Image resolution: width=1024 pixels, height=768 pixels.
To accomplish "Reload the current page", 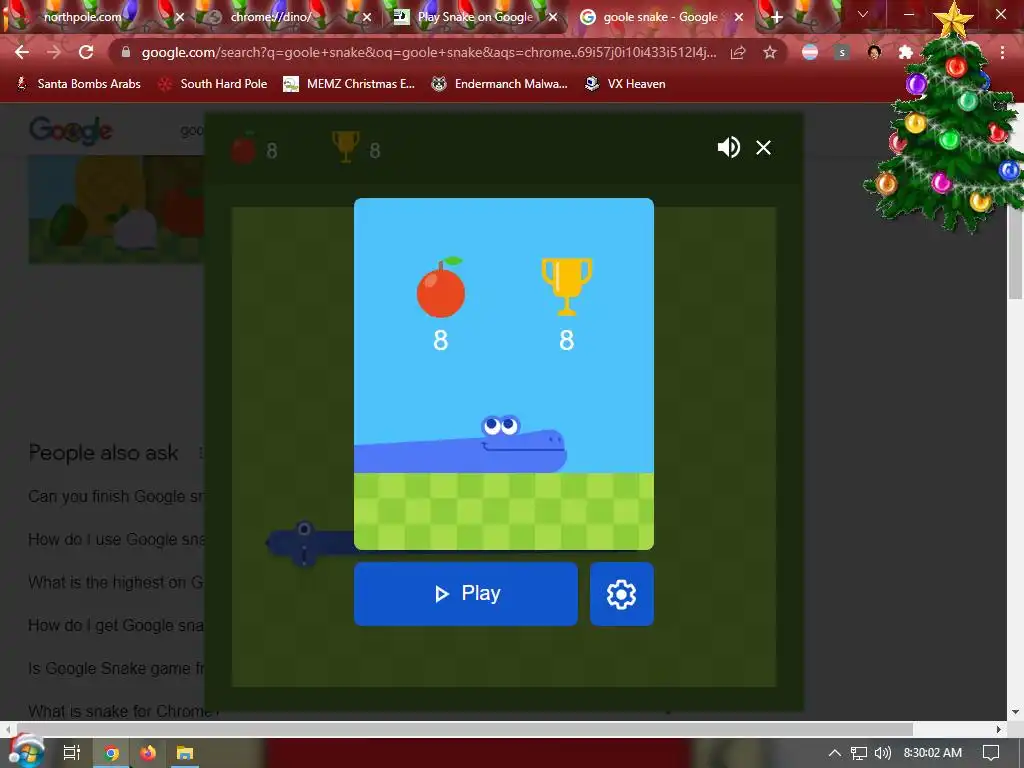I will (86, 52).
